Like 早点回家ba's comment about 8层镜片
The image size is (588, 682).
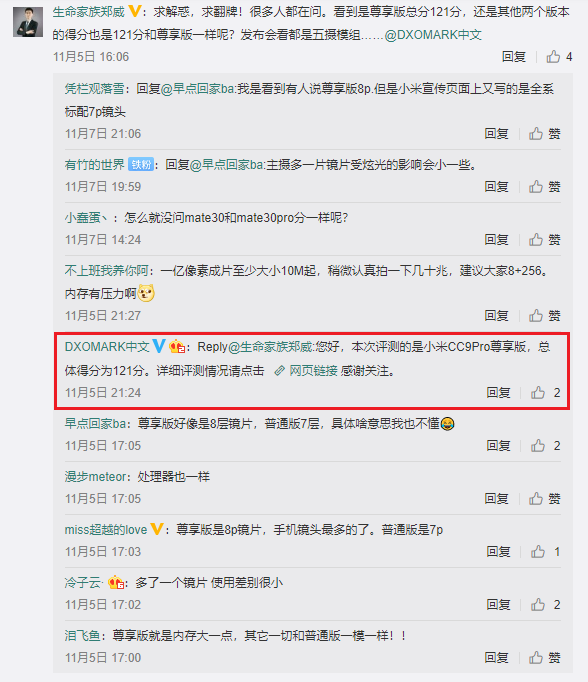pyautogui.click(x=545, y=446)
